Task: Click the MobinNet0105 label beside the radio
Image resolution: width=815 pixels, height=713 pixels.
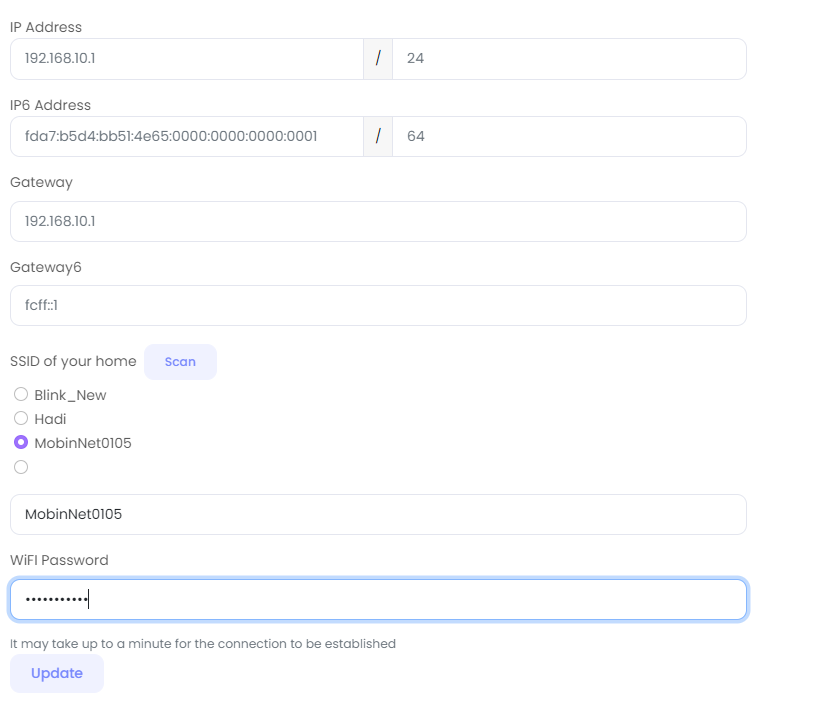Action: (x=83, y=443)
